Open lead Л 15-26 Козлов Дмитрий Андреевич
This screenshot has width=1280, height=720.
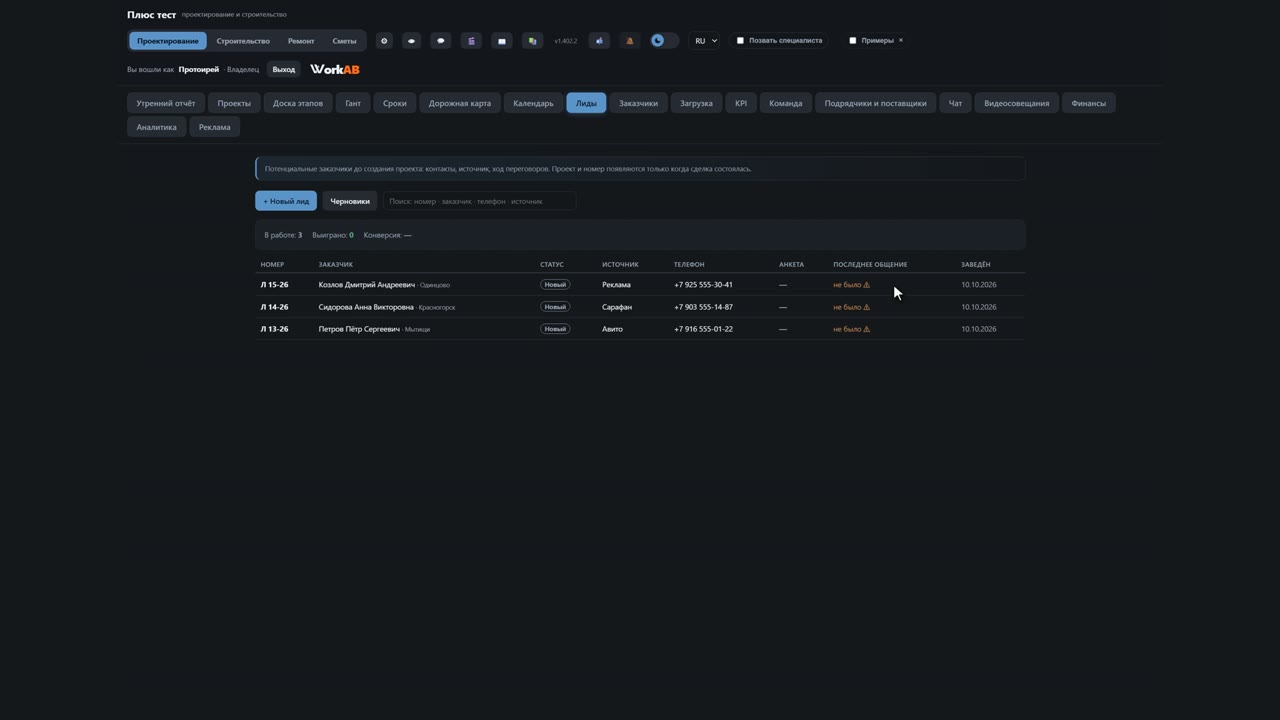tap(640, 285)
